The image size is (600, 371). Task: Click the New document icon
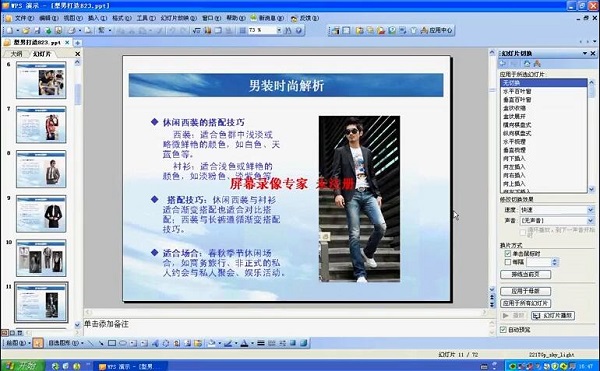10,30
